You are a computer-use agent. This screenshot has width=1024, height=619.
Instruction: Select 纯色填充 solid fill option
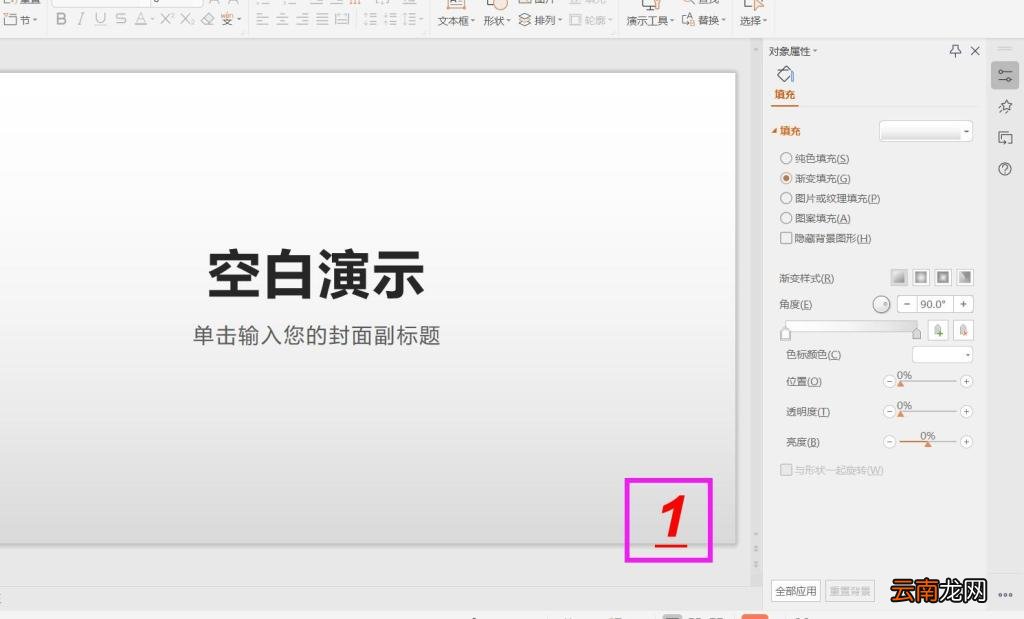(x=786, y=158)
